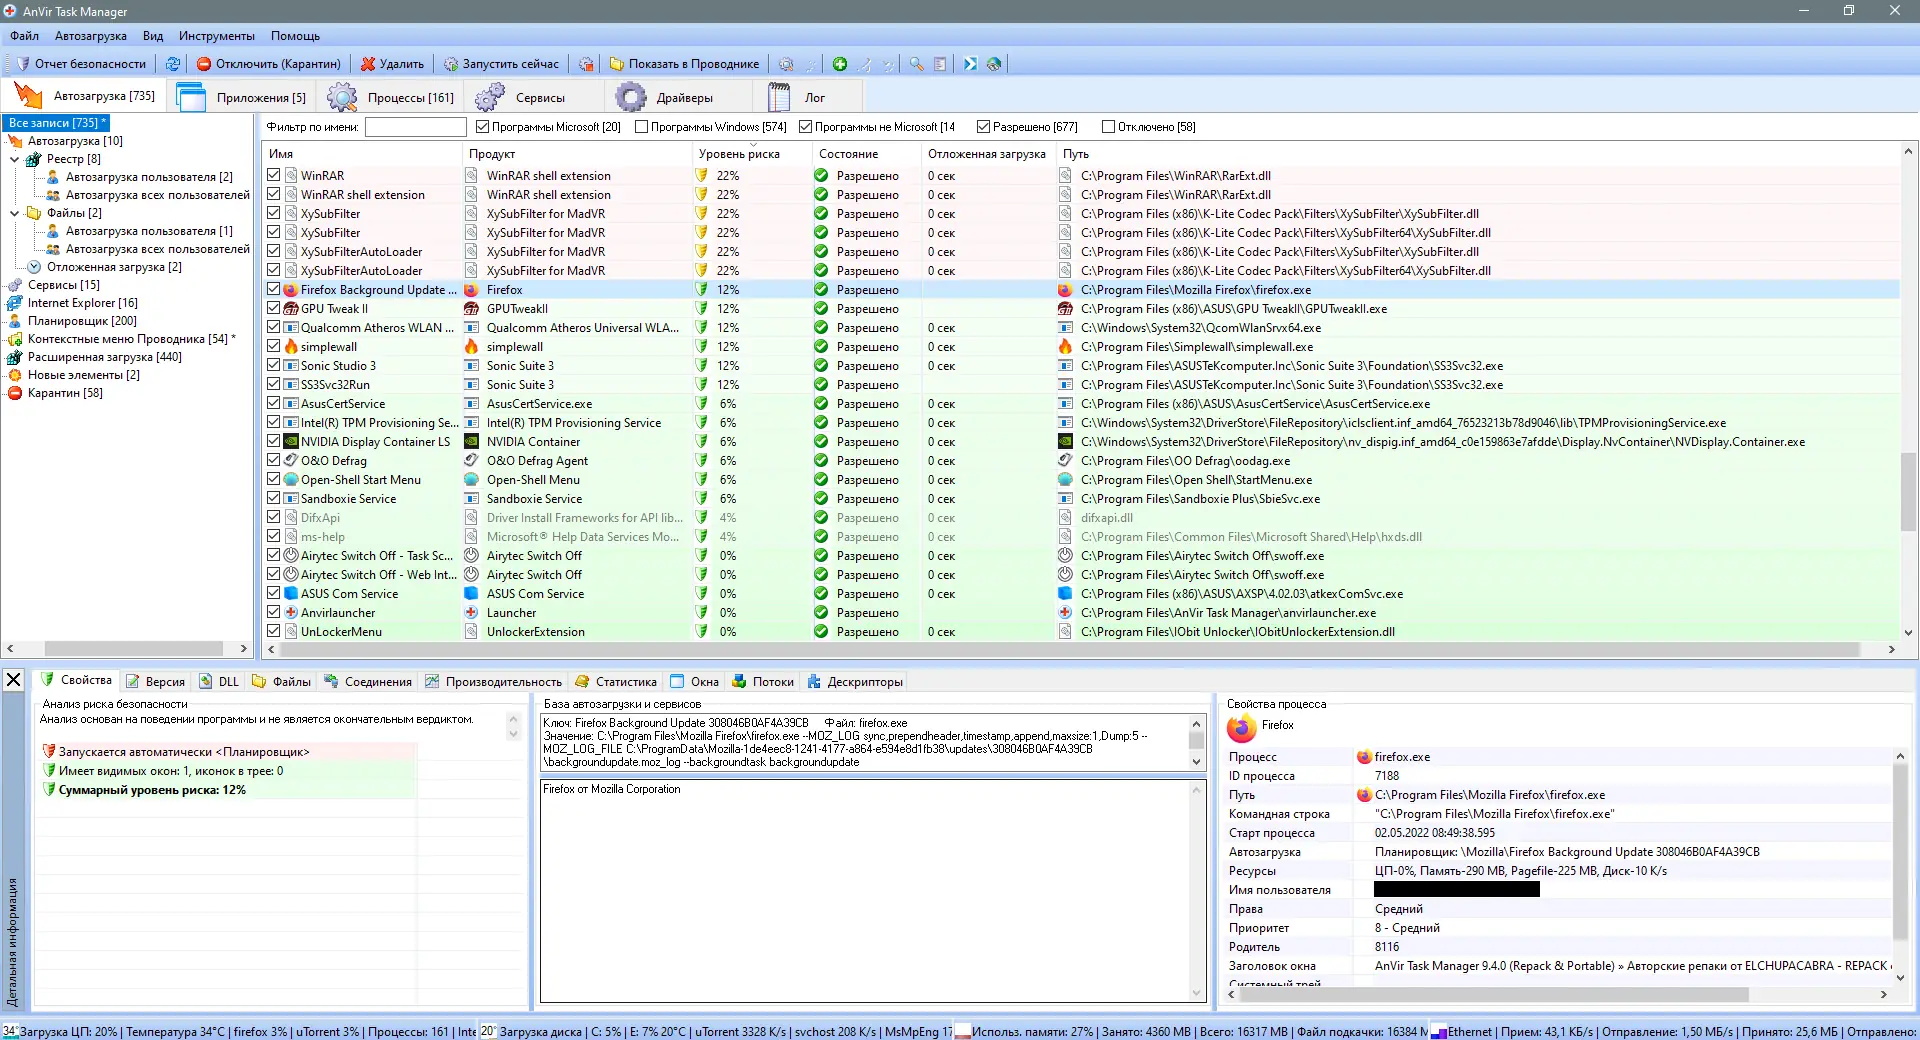The image size is (1920, 1040).
Task: Click the 'Фильтр по имени' input field
Action: click(415, 127)
